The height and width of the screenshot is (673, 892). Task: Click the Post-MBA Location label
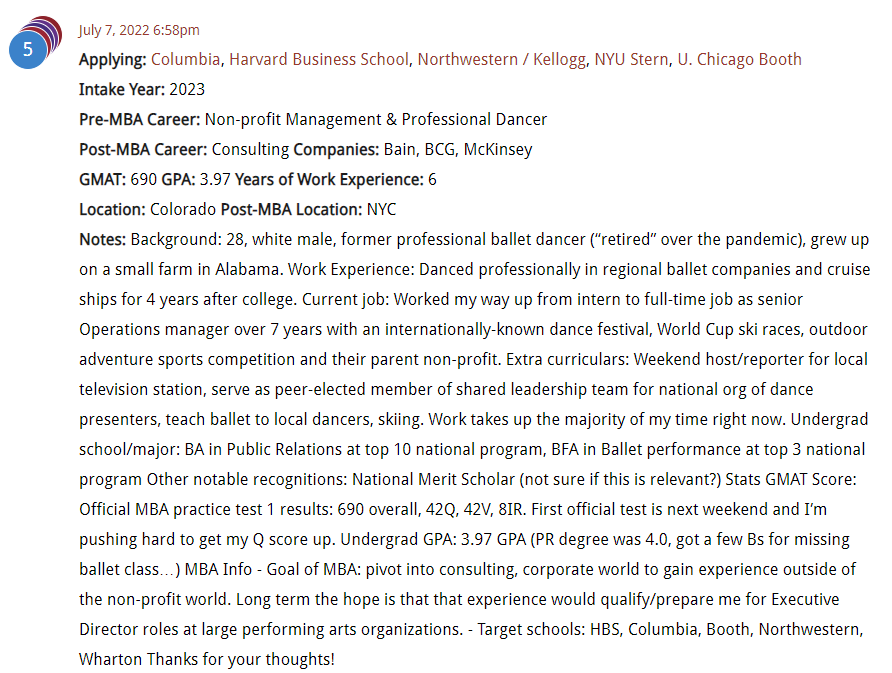(291, 210)
